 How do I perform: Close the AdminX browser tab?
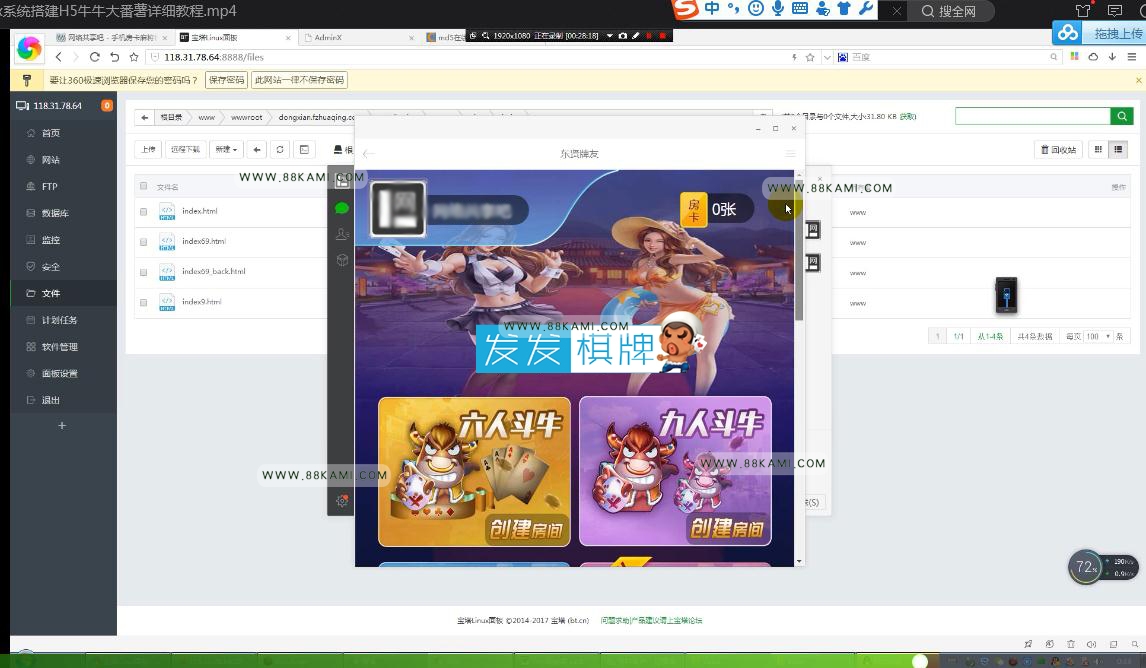coord(411,37)
